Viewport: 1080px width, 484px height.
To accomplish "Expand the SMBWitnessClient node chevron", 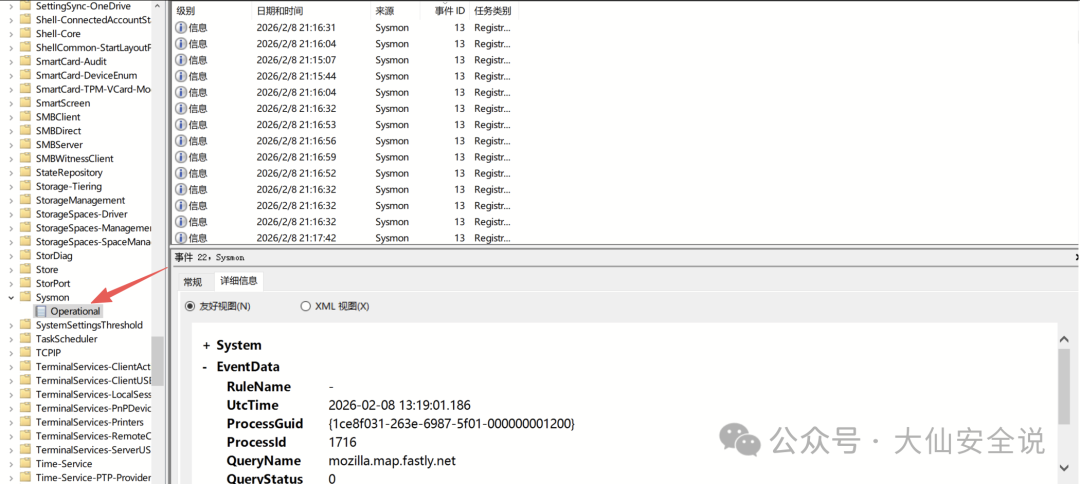I will pos(10,158).
